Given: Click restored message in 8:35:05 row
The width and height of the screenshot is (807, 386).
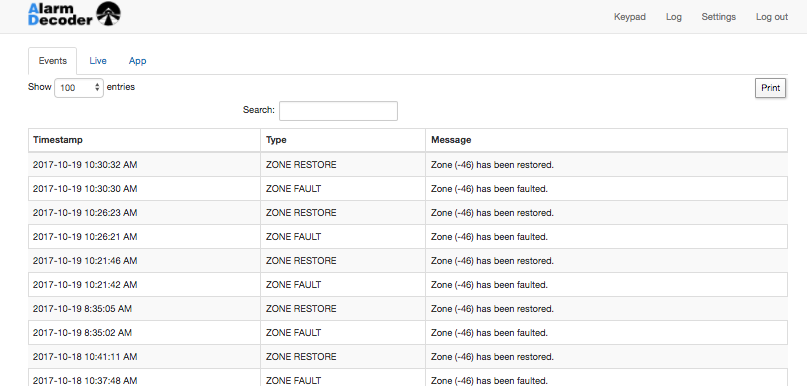Looking at the screenshot, I should (493, 309).
